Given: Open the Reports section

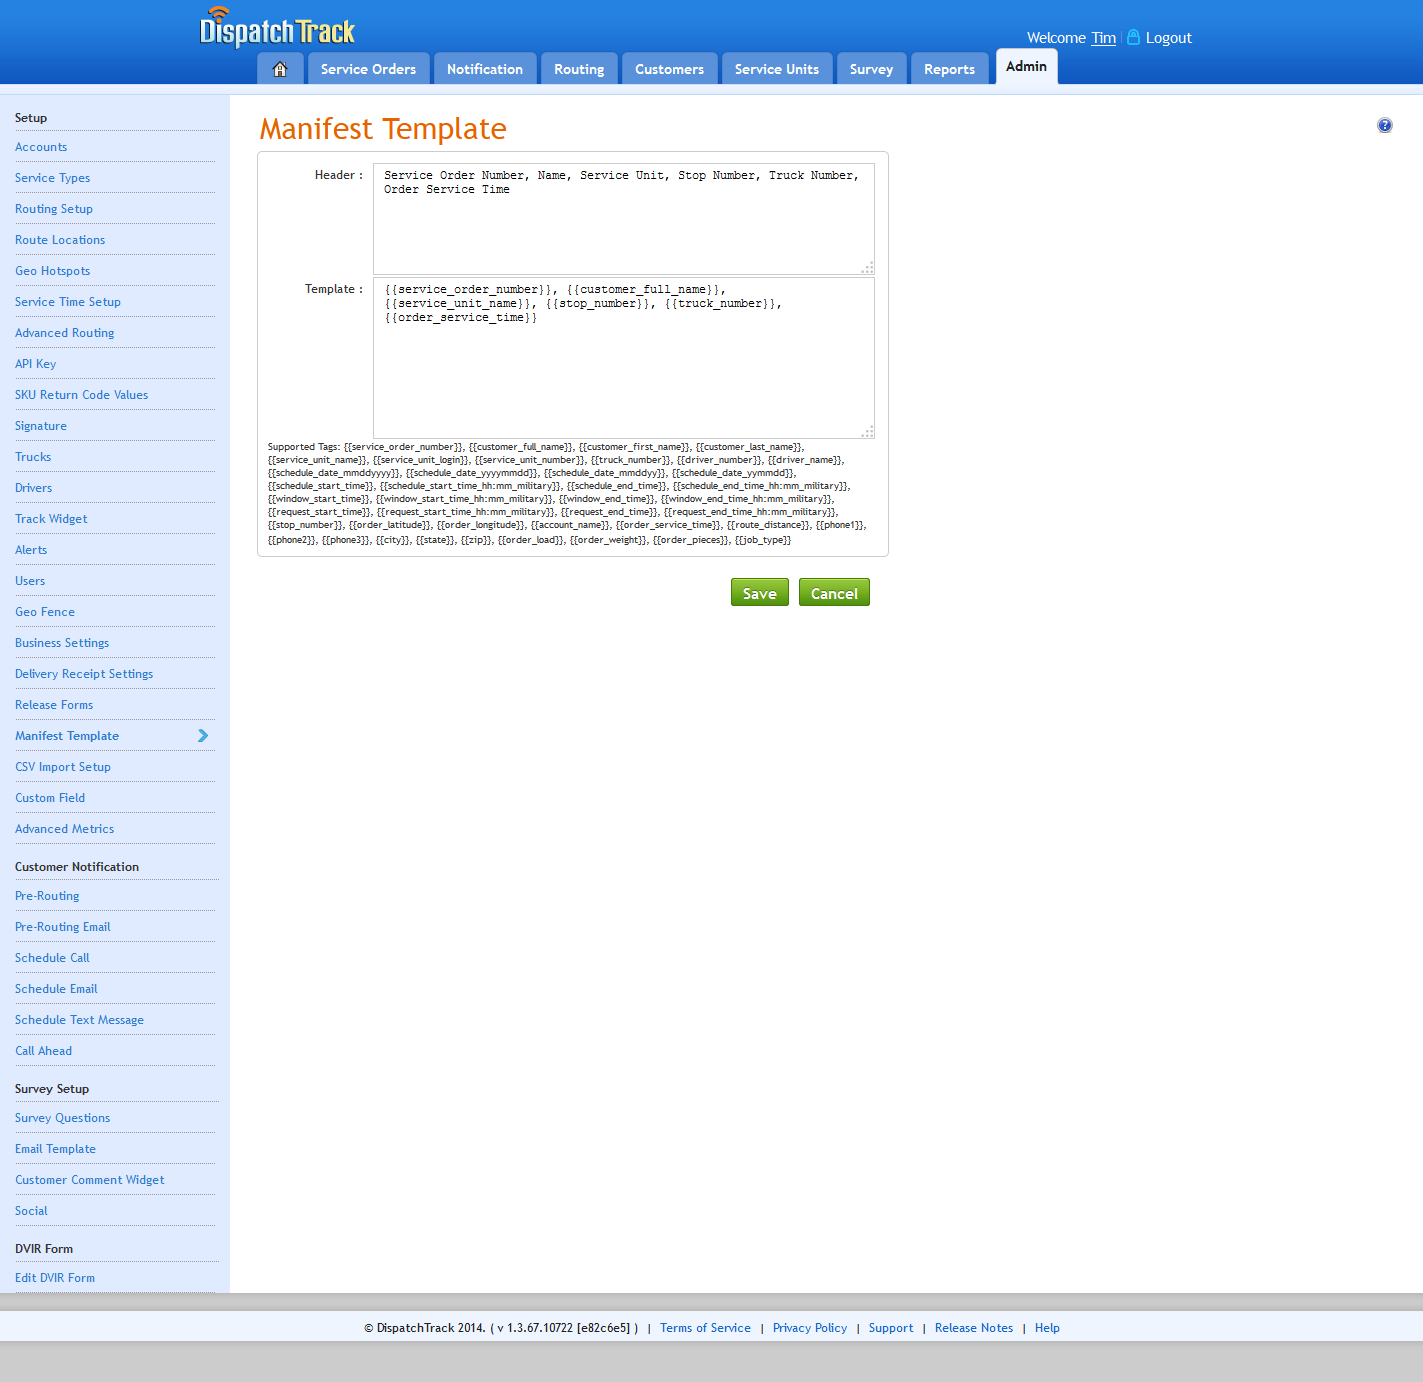Looking at the screenshot, I should coord(949,68).
